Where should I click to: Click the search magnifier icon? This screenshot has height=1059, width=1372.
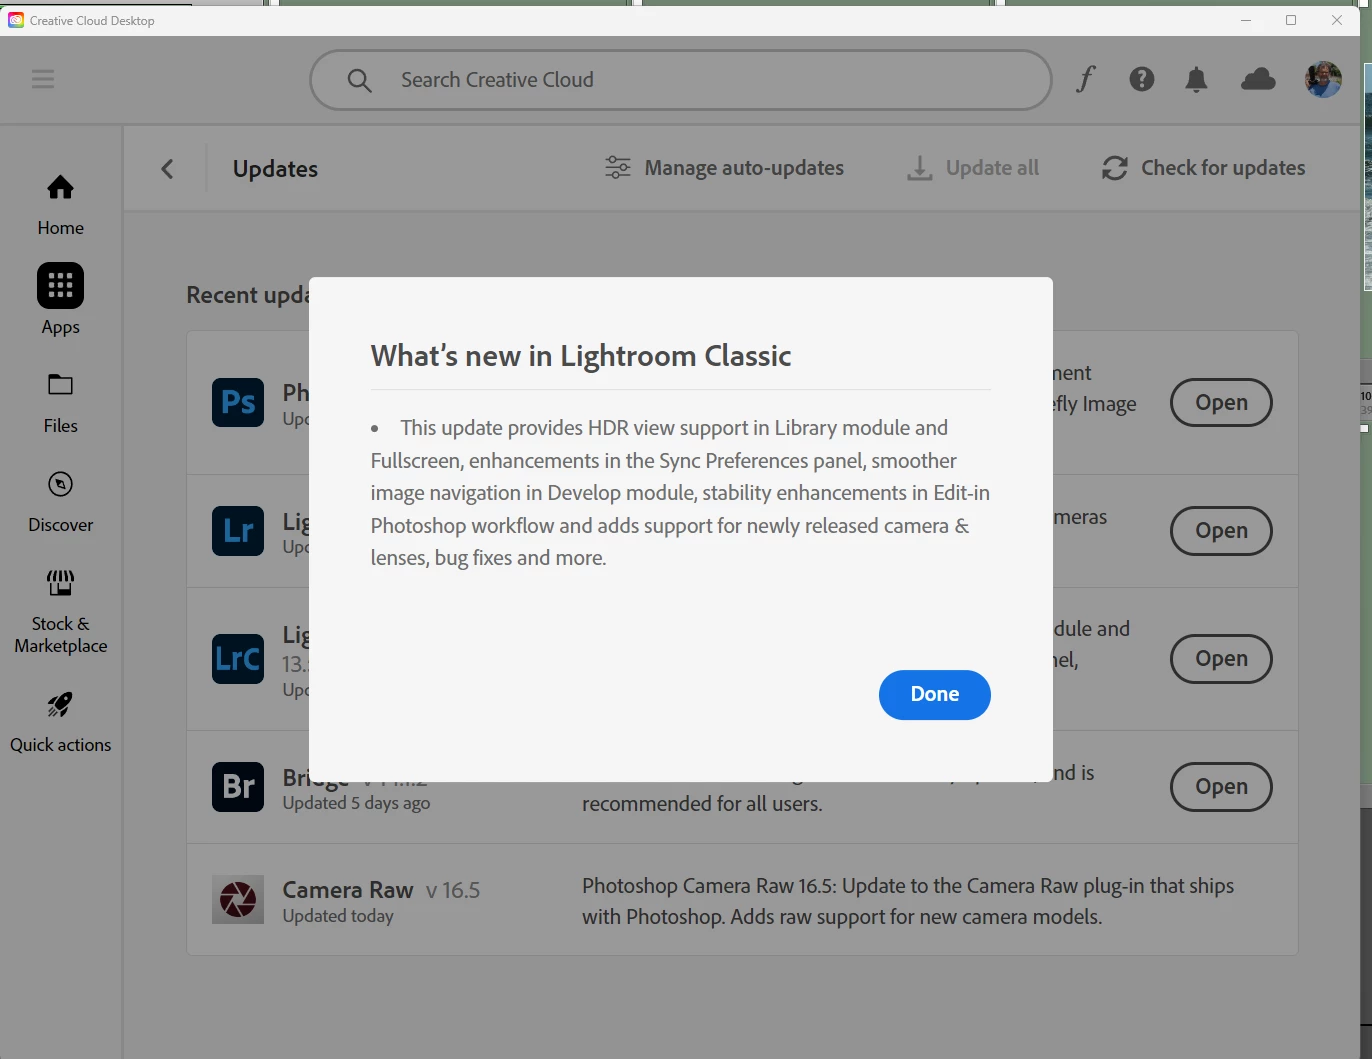pos(359,80)
